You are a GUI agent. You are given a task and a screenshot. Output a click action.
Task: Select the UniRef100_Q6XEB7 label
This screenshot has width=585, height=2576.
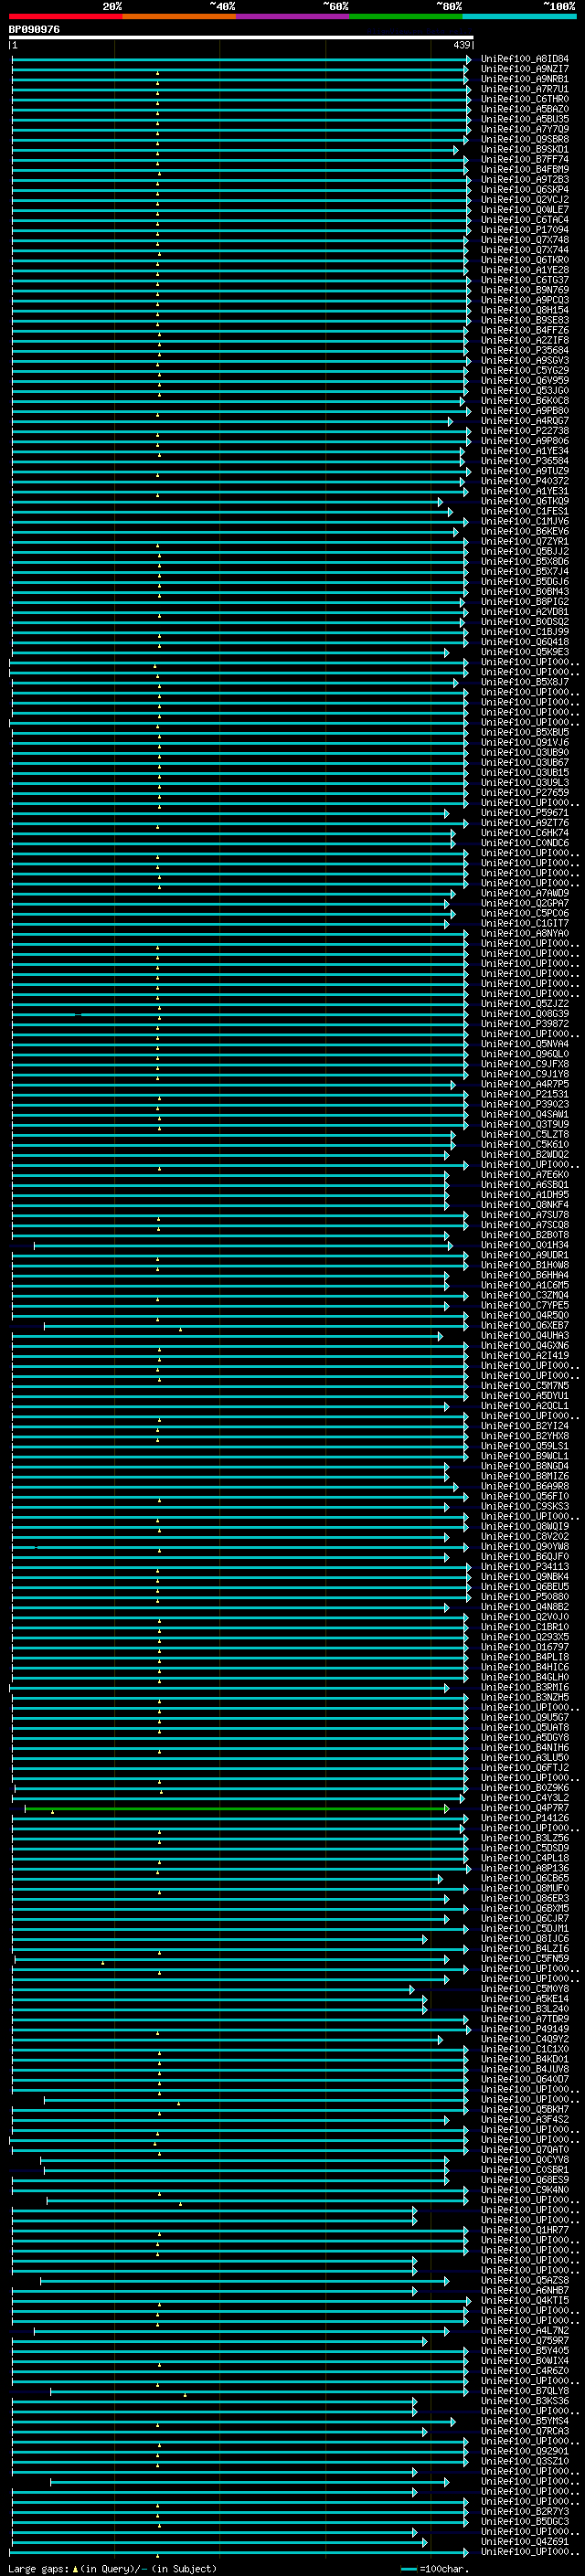525,1326
